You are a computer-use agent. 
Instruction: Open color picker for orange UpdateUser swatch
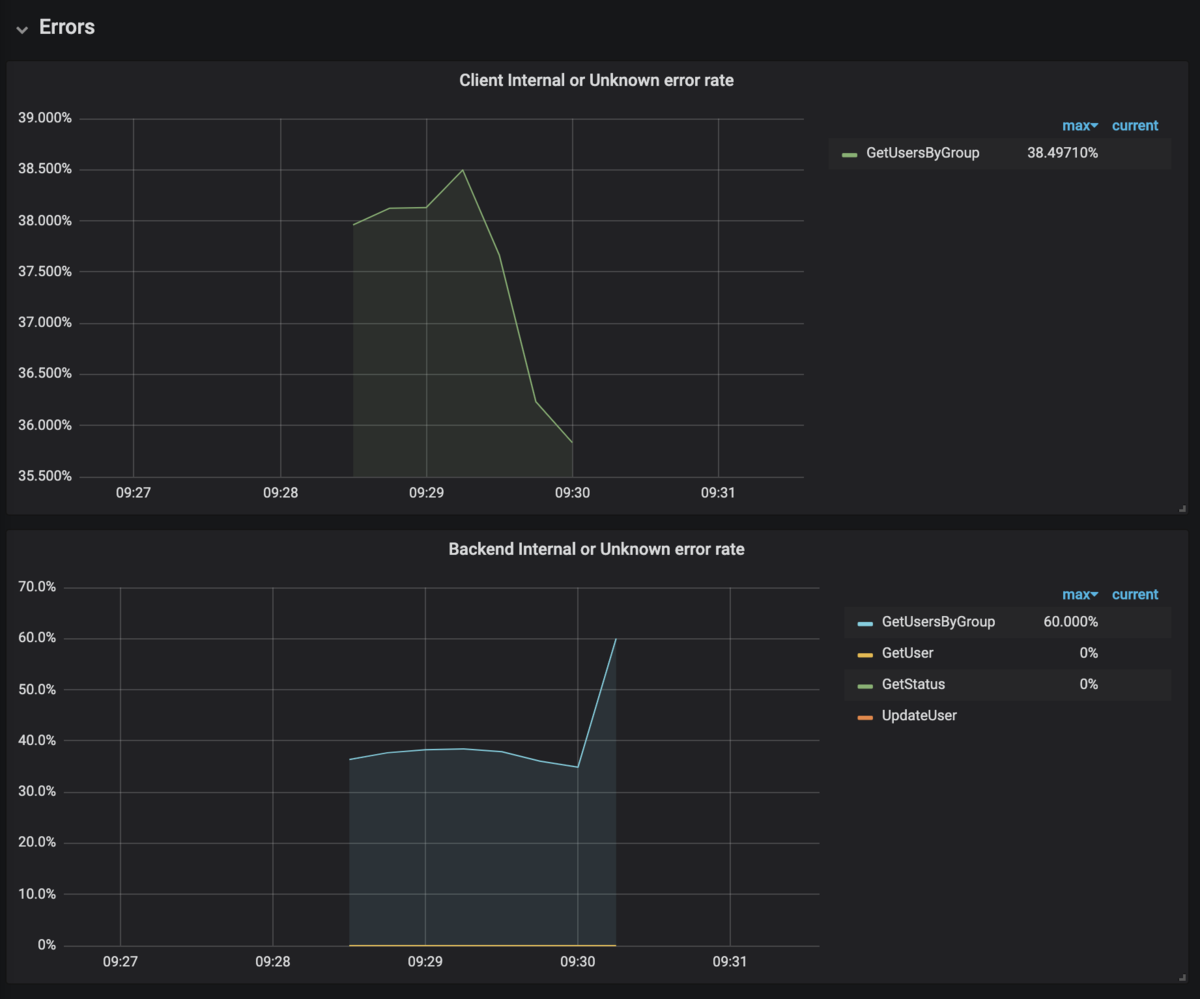click(x=866, y=717)
